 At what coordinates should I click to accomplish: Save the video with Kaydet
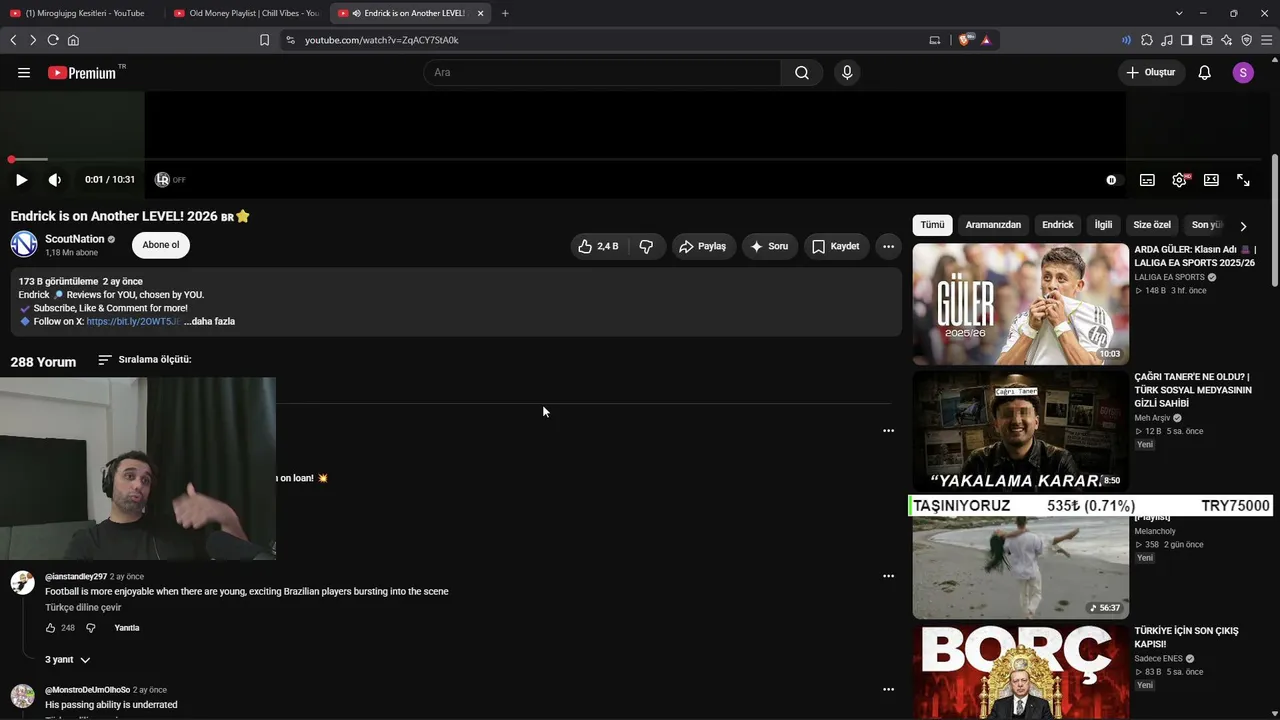(836, 246)
